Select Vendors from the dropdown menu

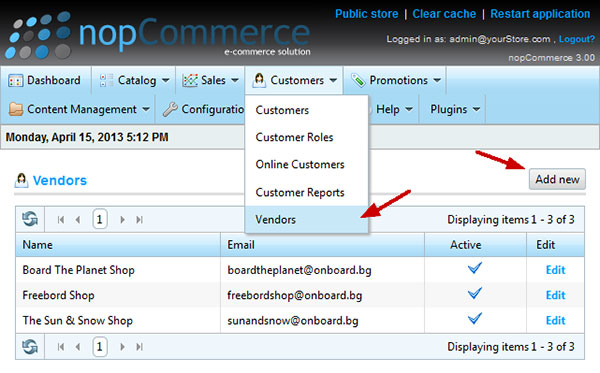click(307, 220)
